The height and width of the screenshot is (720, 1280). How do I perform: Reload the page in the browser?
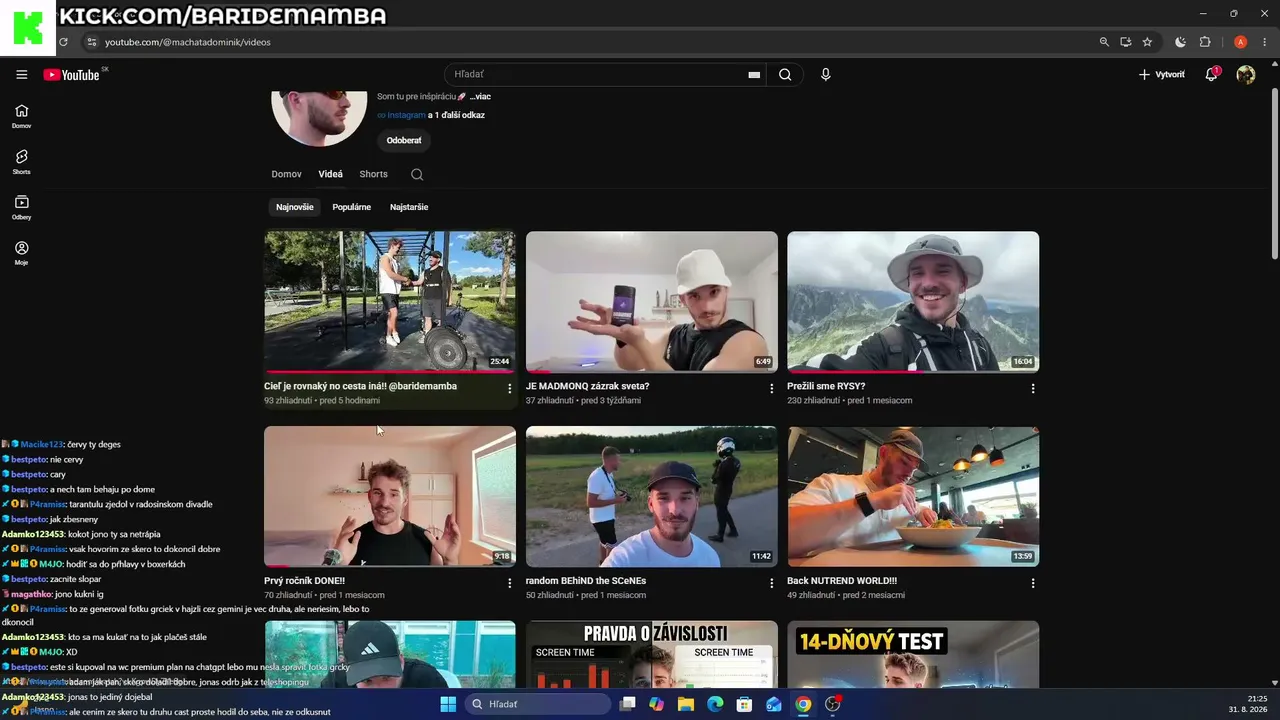(63, 42)
